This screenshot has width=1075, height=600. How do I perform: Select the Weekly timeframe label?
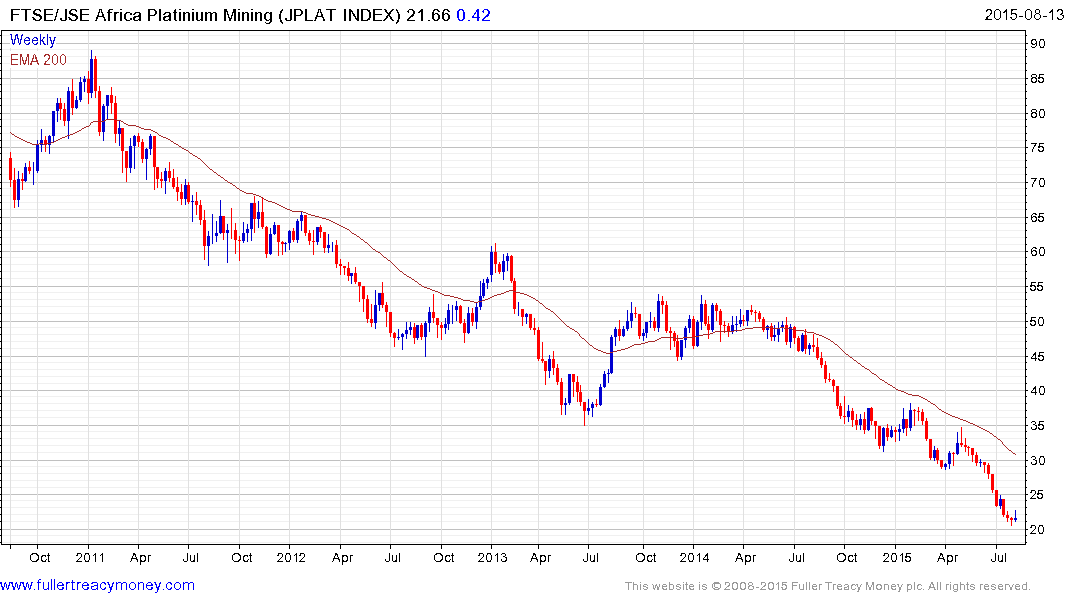[33, 40]
